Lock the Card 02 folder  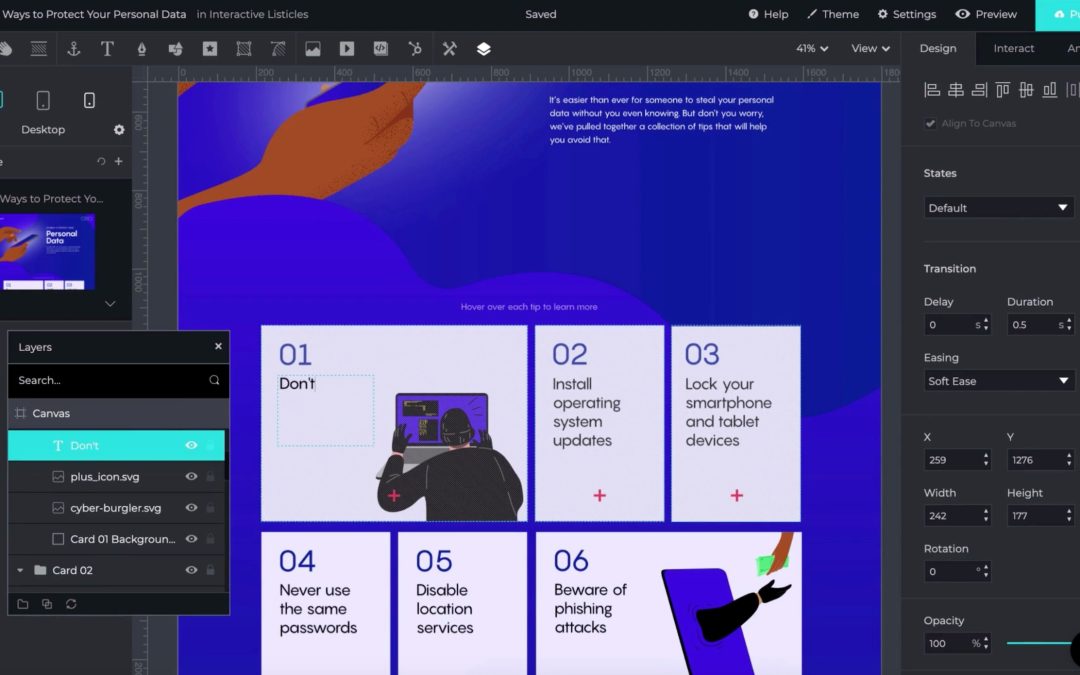pyautogui.click(x=210, y=570)
